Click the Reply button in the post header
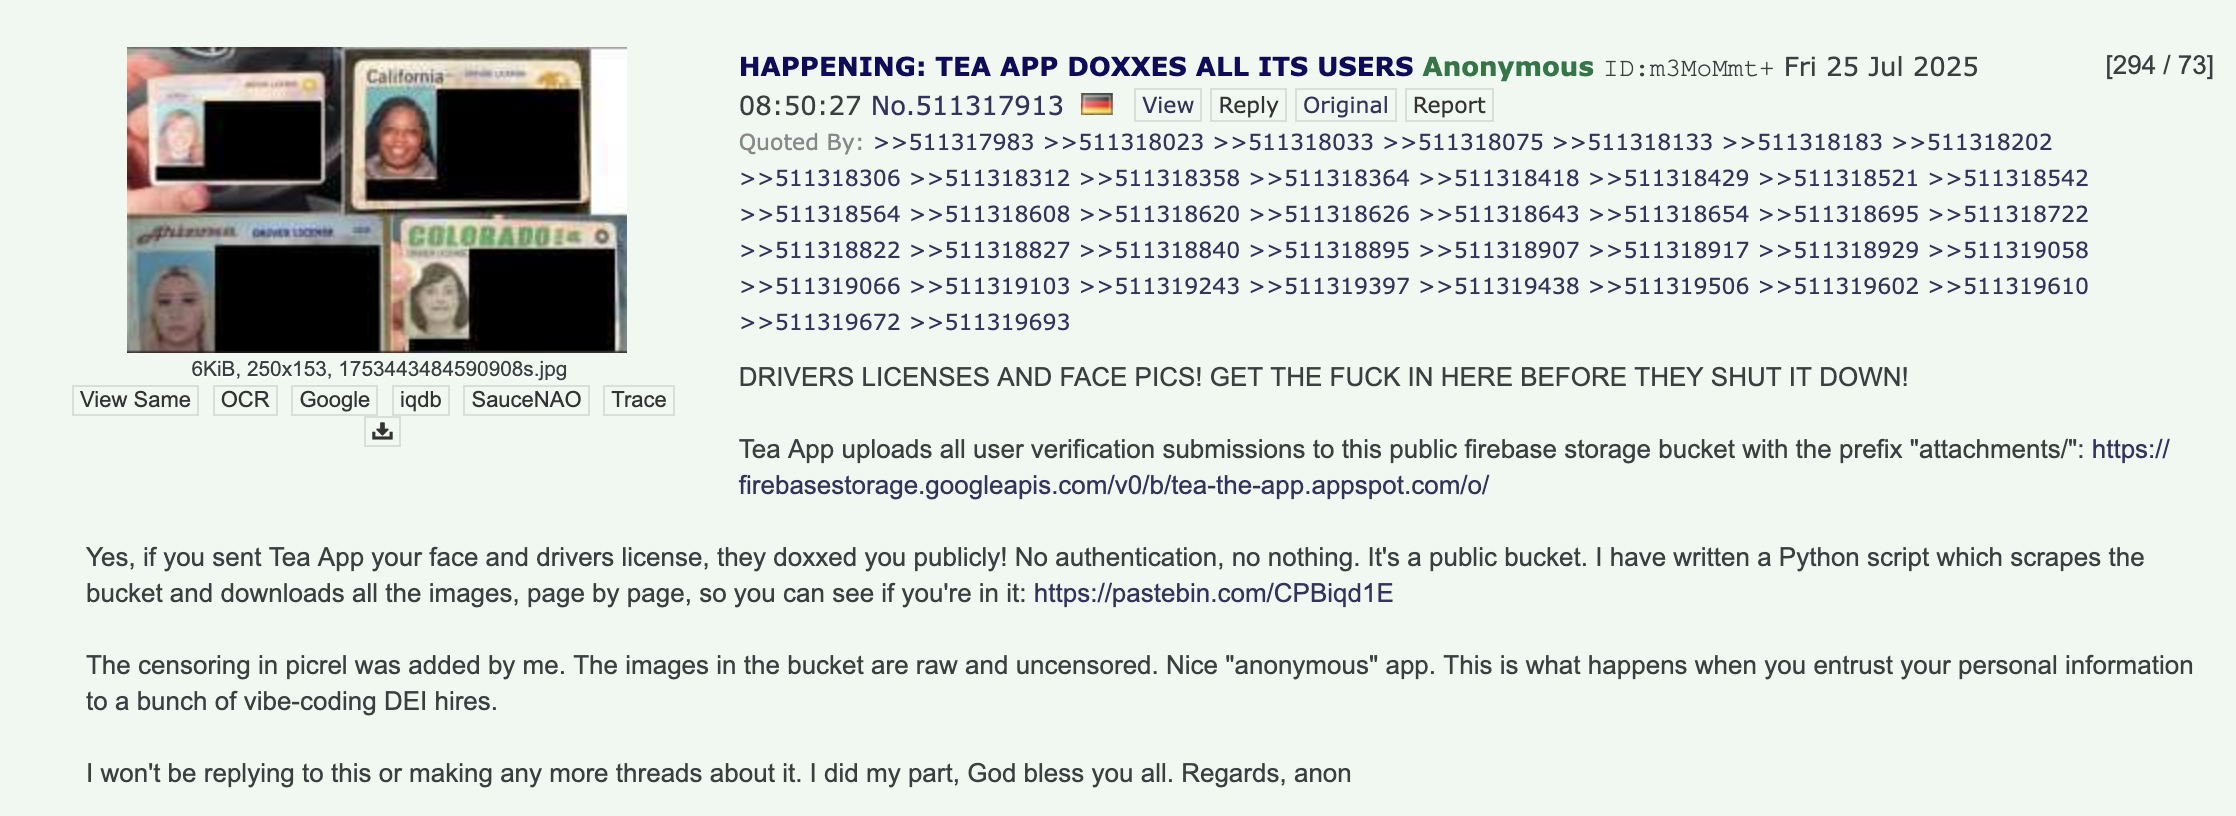 tap(1248, 105)
